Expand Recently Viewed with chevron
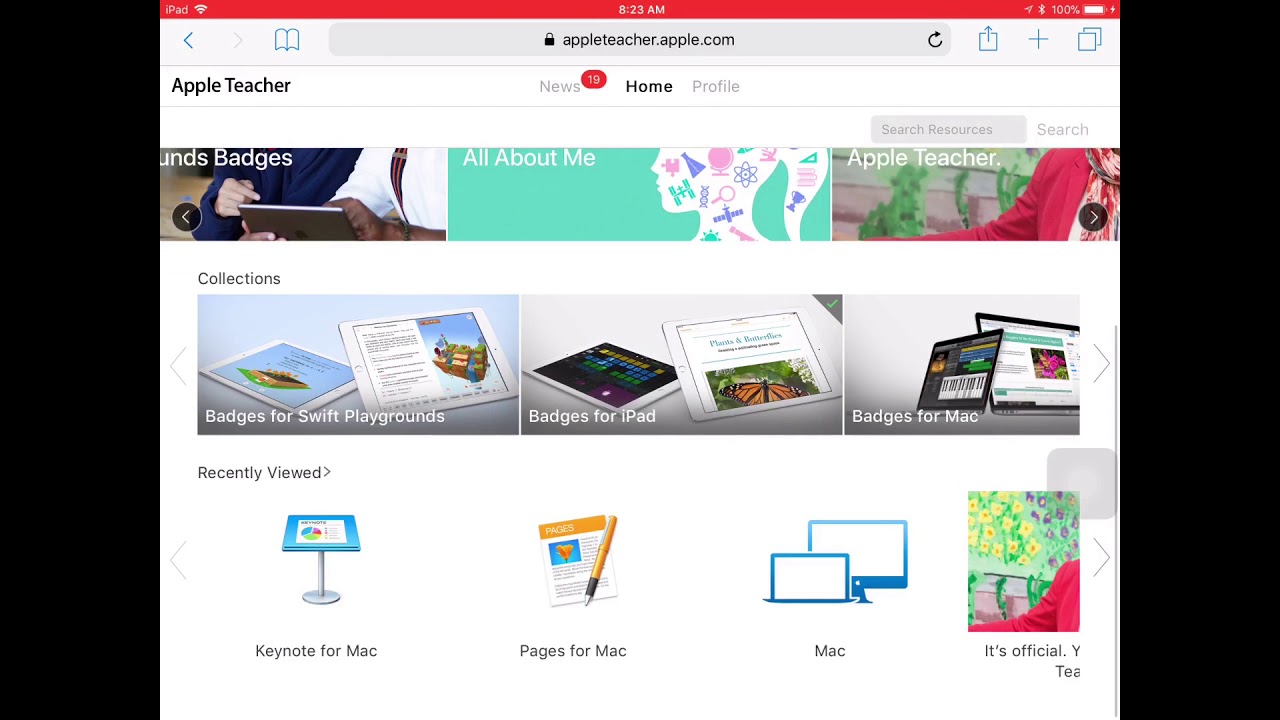The width and height of the screenshot is (1280, 720). [x=327, y=472]
